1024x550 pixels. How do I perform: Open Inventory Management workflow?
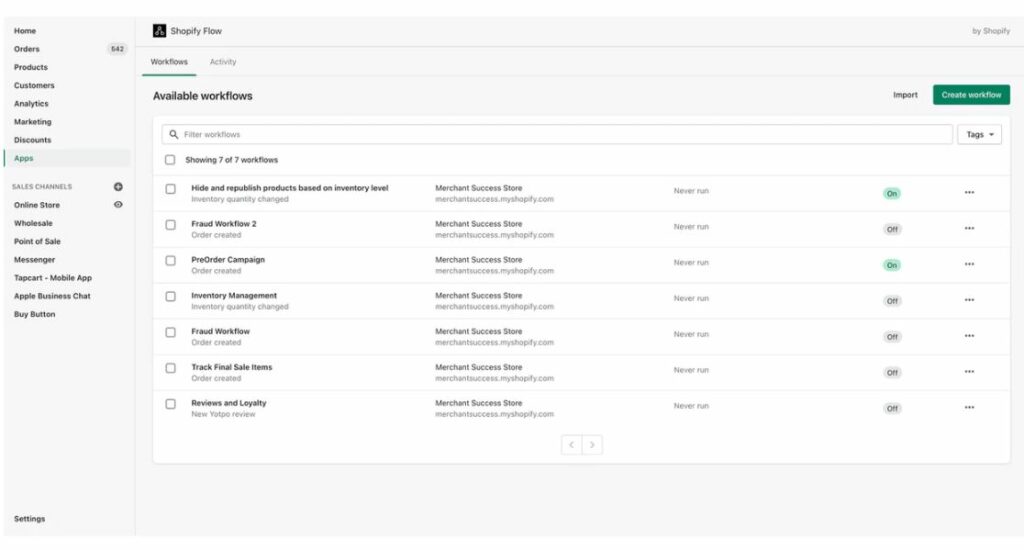point(234,296)
